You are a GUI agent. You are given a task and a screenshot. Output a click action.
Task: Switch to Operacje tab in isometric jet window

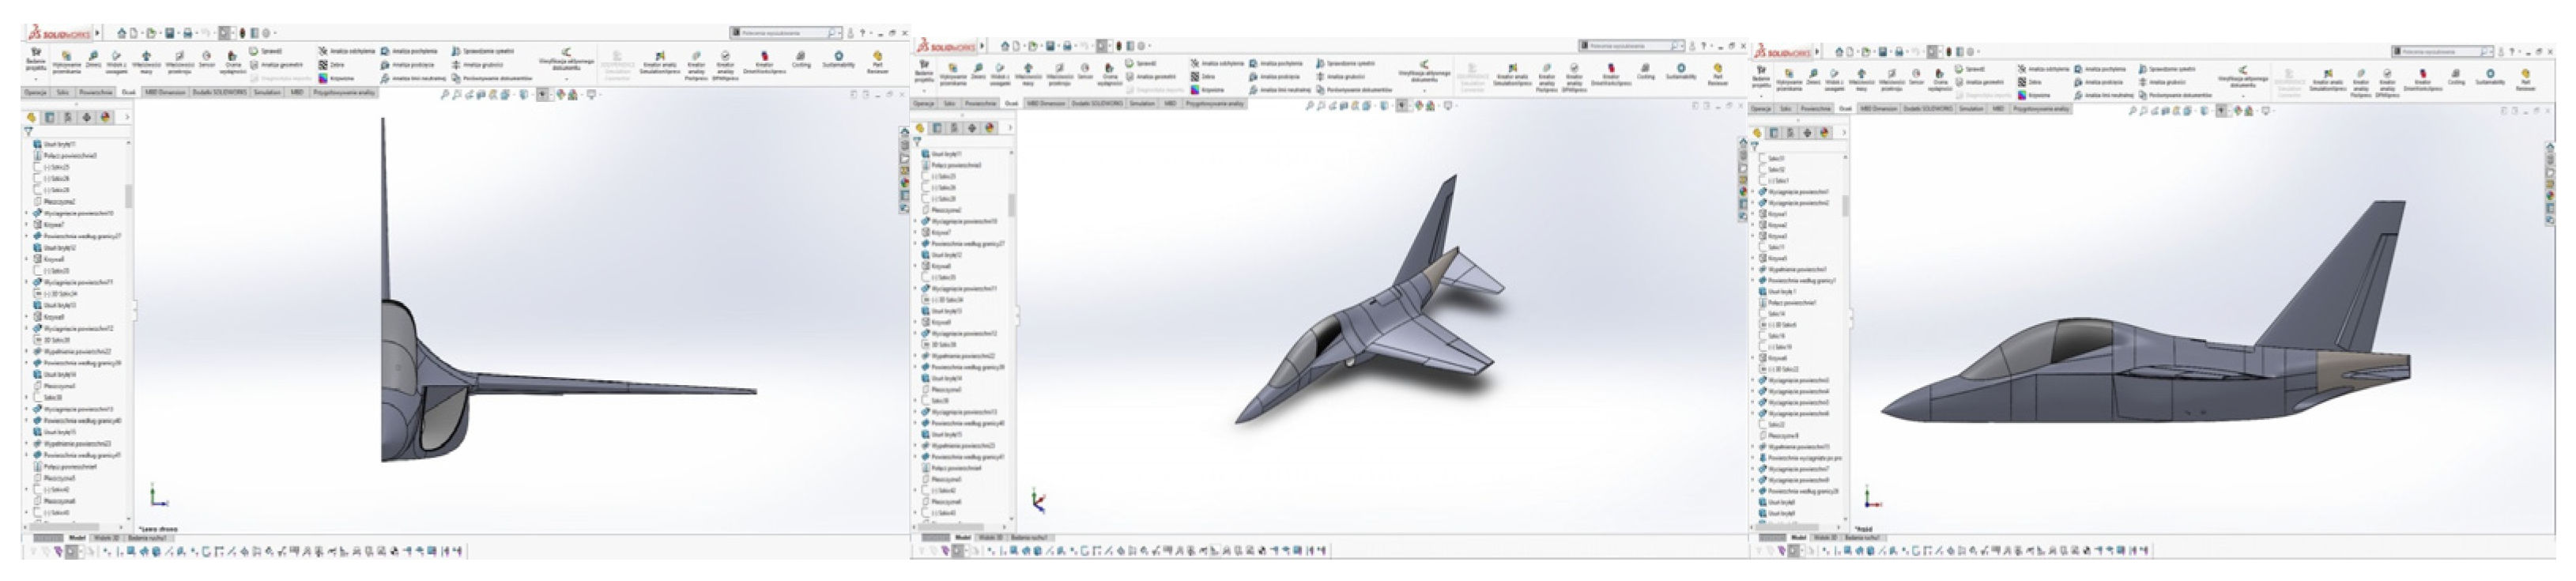[924, 103]
